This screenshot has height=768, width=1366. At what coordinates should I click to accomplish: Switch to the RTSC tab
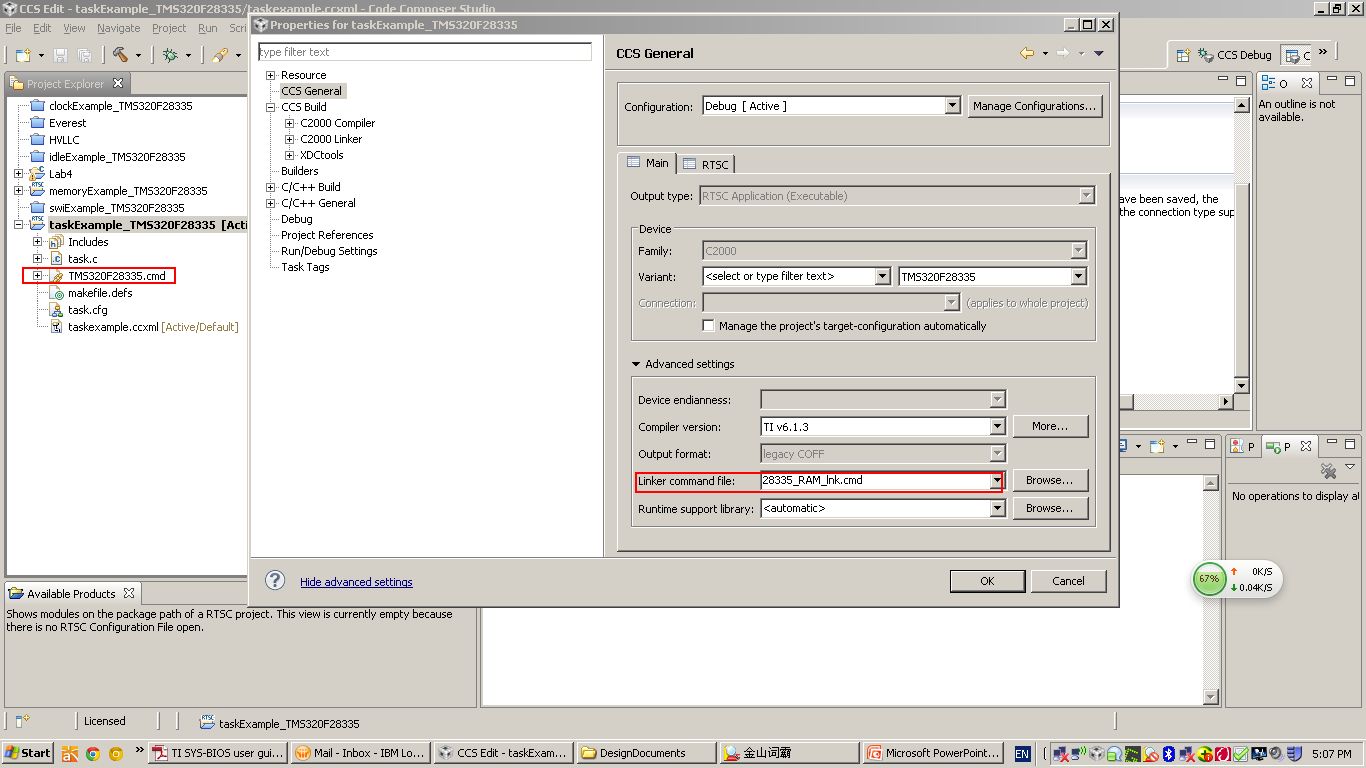(706, 164)
